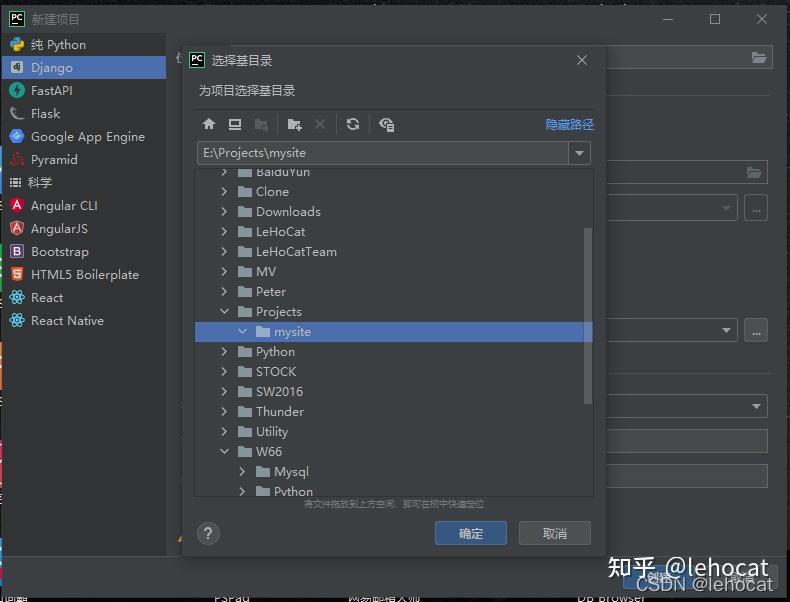Image resolution: width=790 pixels, height=602 pixels.
Task: Select the Utility folder
Action: 272,432
